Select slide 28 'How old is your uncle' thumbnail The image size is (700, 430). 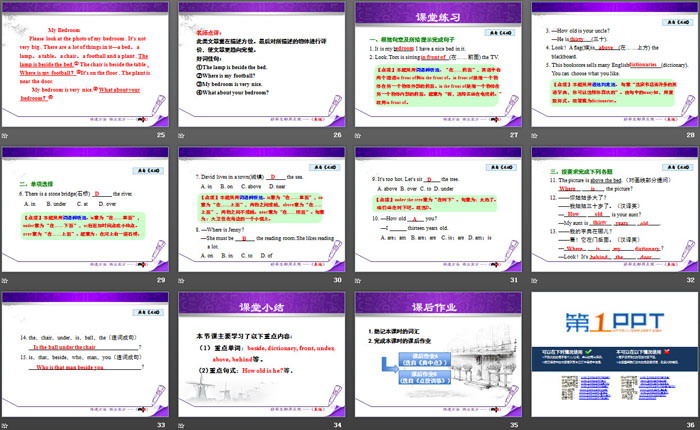615,64
